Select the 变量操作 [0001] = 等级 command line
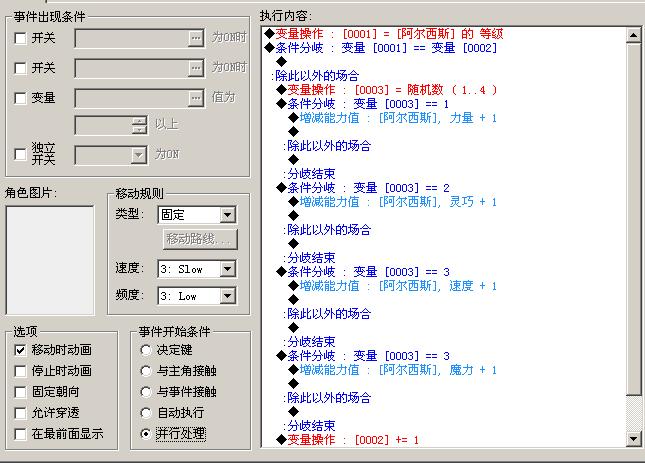 (x=384, y=34)
